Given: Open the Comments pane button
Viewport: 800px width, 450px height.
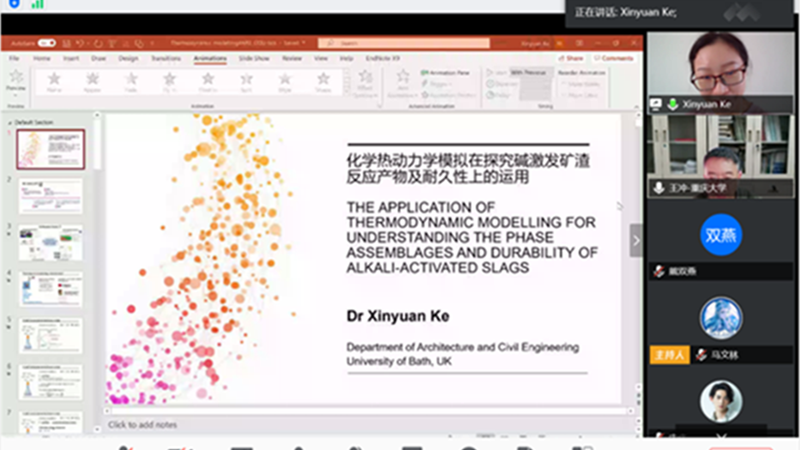Looking at the screenshot, I should tap(613, 58).
